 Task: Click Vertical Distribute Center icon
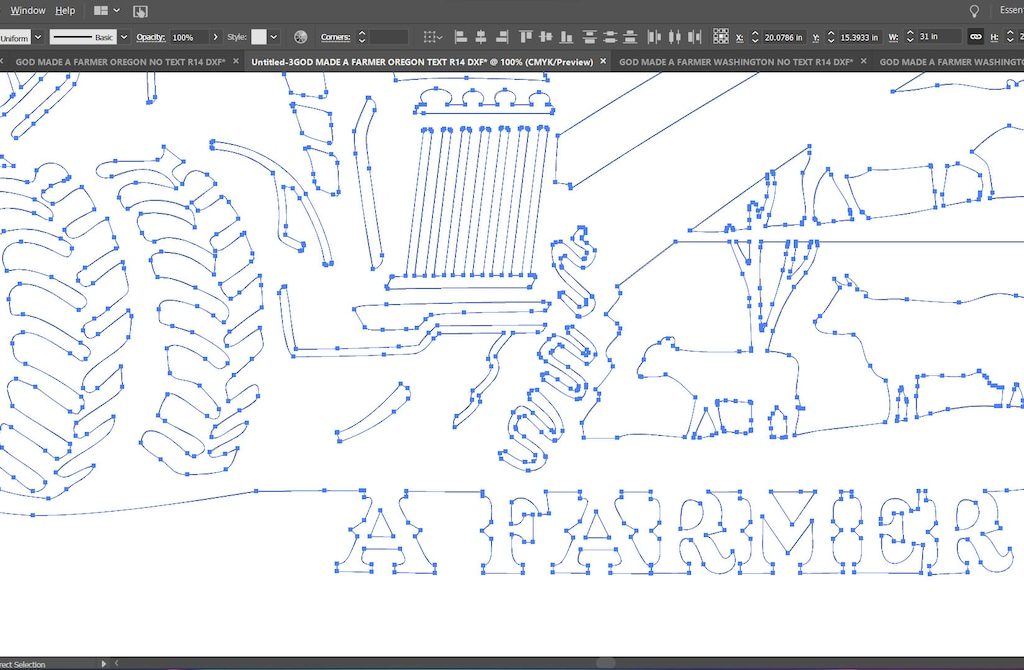(x=610, y=37)
